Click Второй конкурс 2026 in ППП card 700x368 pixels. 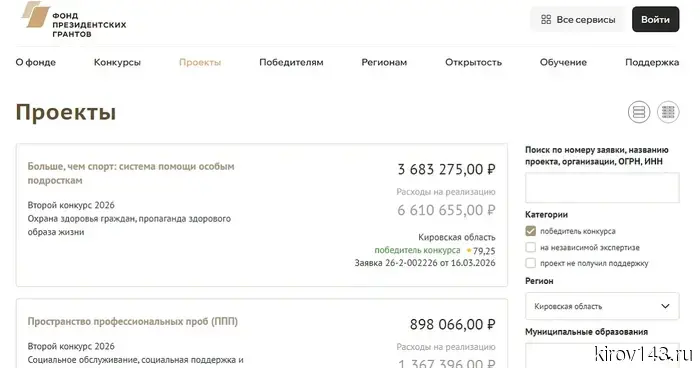coord(71,347)
